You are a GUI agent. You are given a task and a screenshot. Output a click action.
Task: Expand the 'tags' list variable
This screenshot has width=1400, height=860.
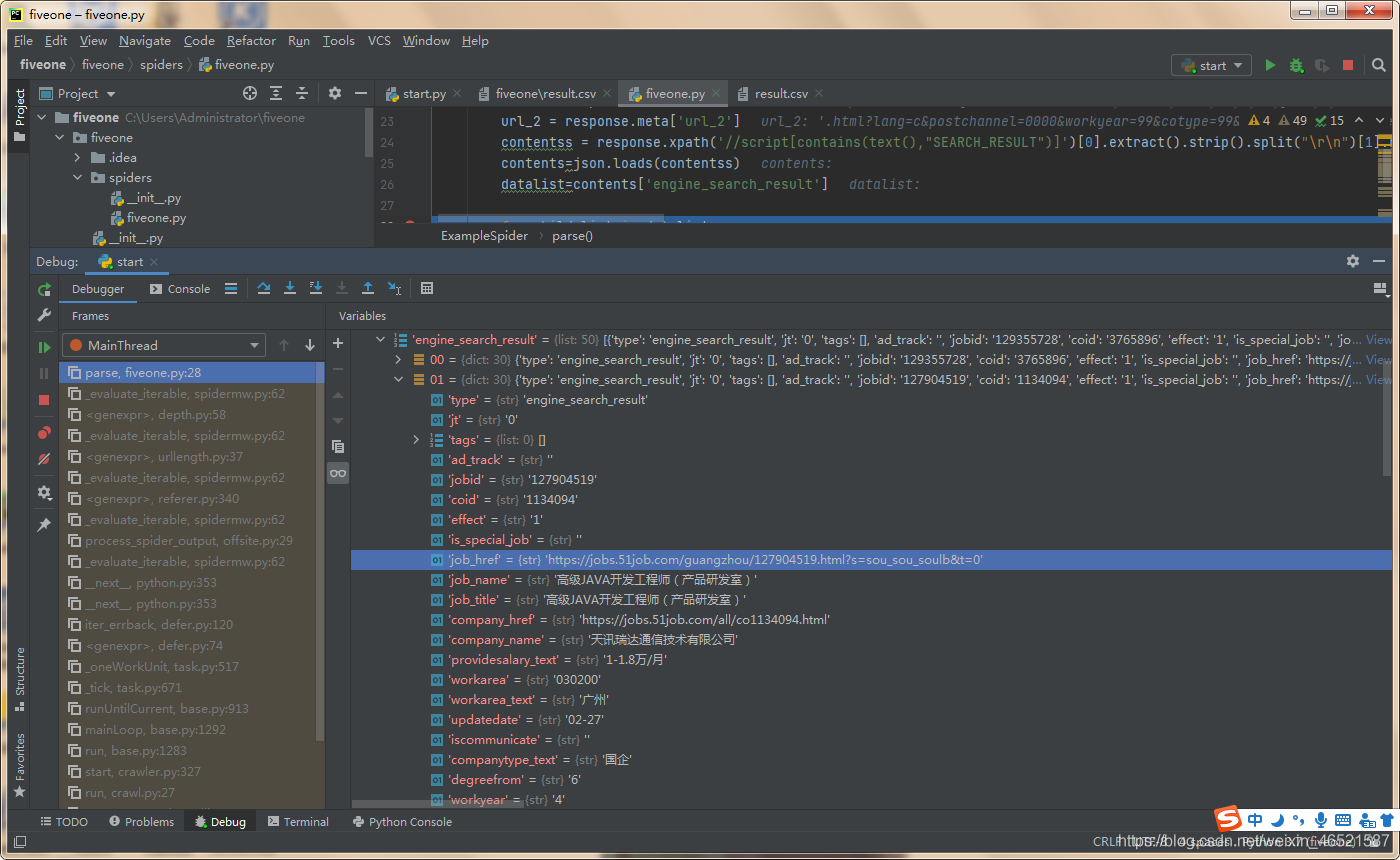416,440
